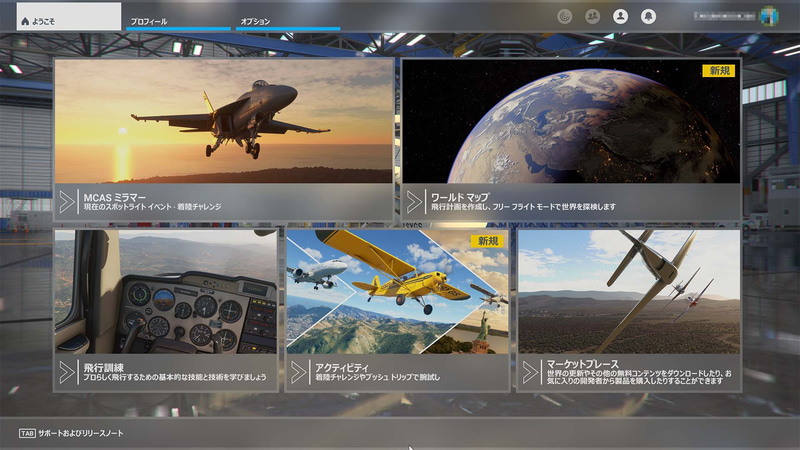Select the MCAS ミラマー title text
800x450 pixels.
click(x=115, y=197)
